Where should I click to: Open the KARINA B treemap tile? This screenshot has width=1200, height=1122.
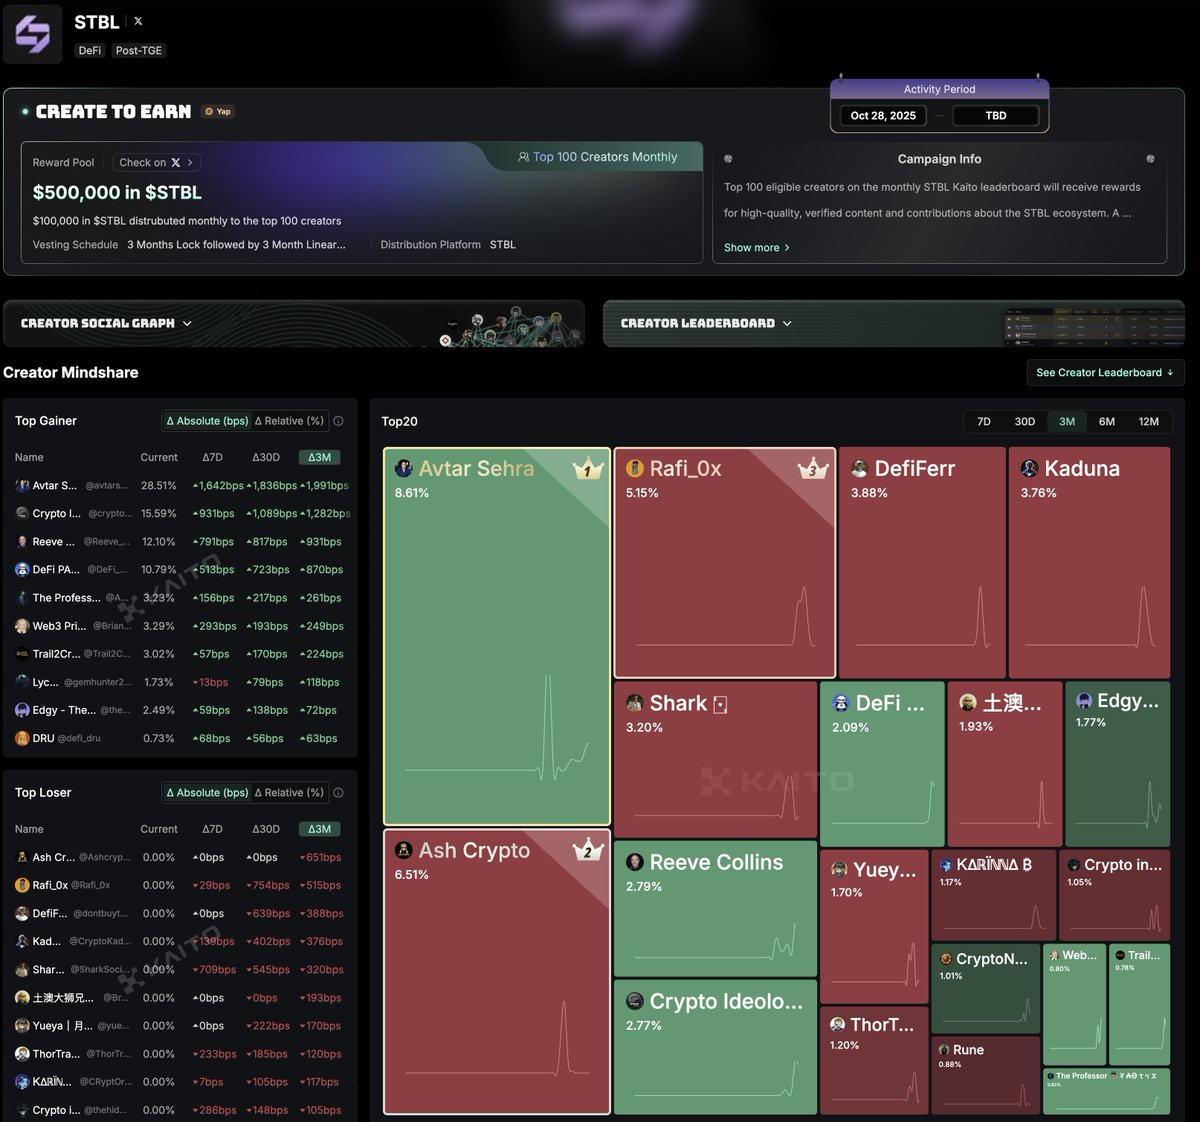tap(994, 895)
